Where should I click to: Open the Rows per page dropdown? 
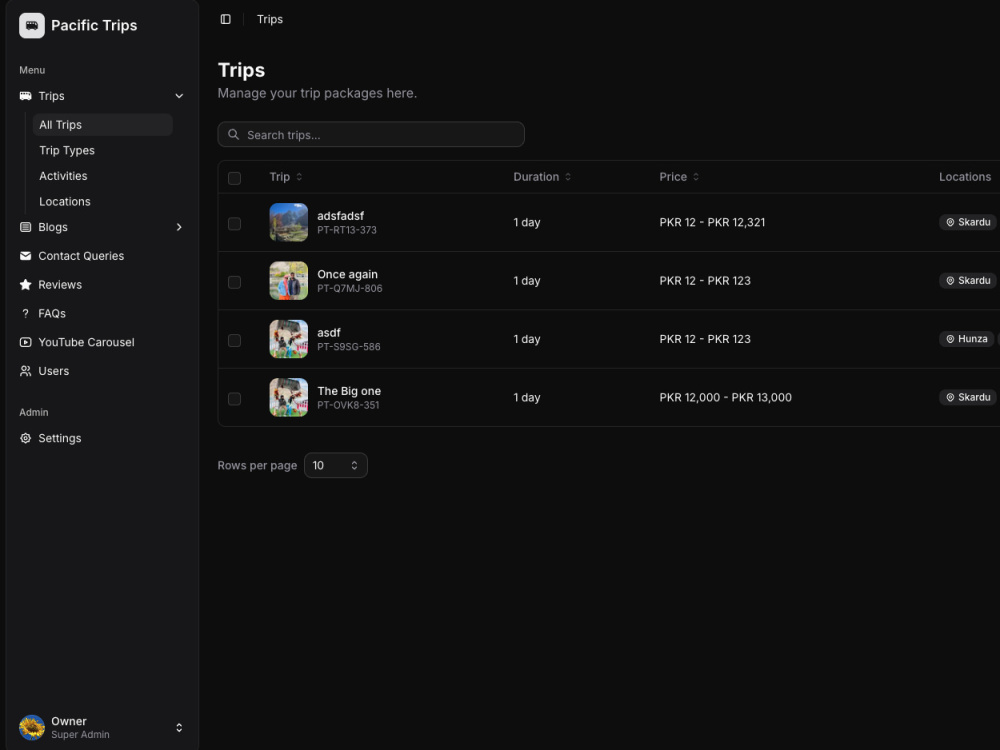(x=335, y=465)
